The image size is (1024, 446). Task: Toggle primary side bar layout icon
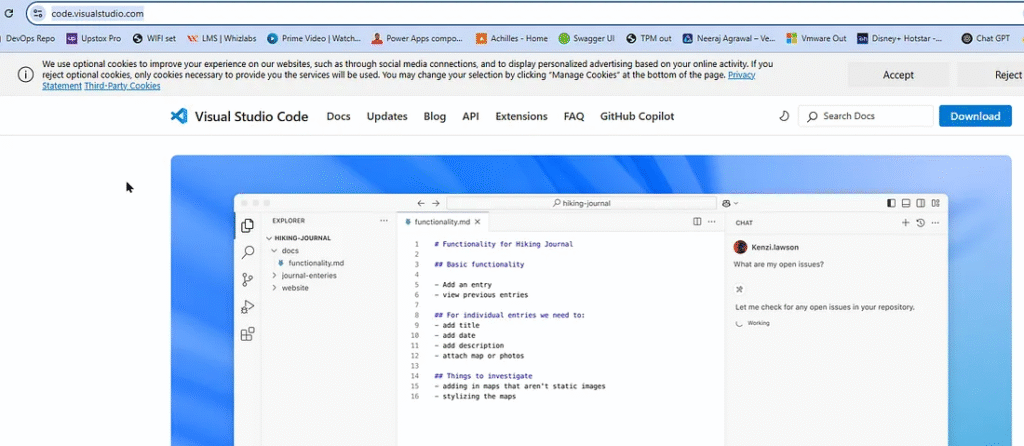tap(891, 203)
